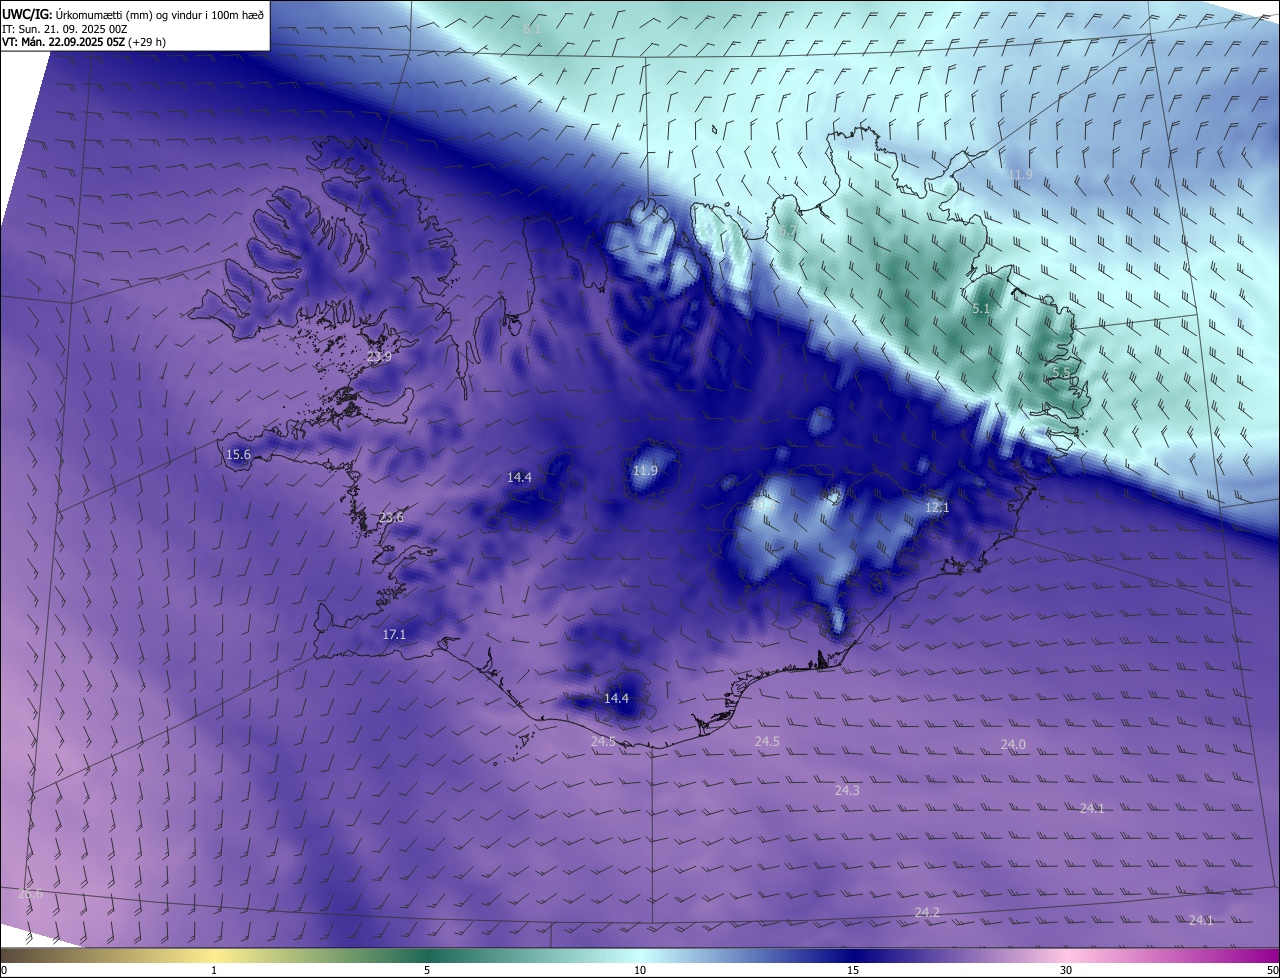Click the 17.1 value on the map
This screenshot has height=978, width=1280.
[394, 634]
